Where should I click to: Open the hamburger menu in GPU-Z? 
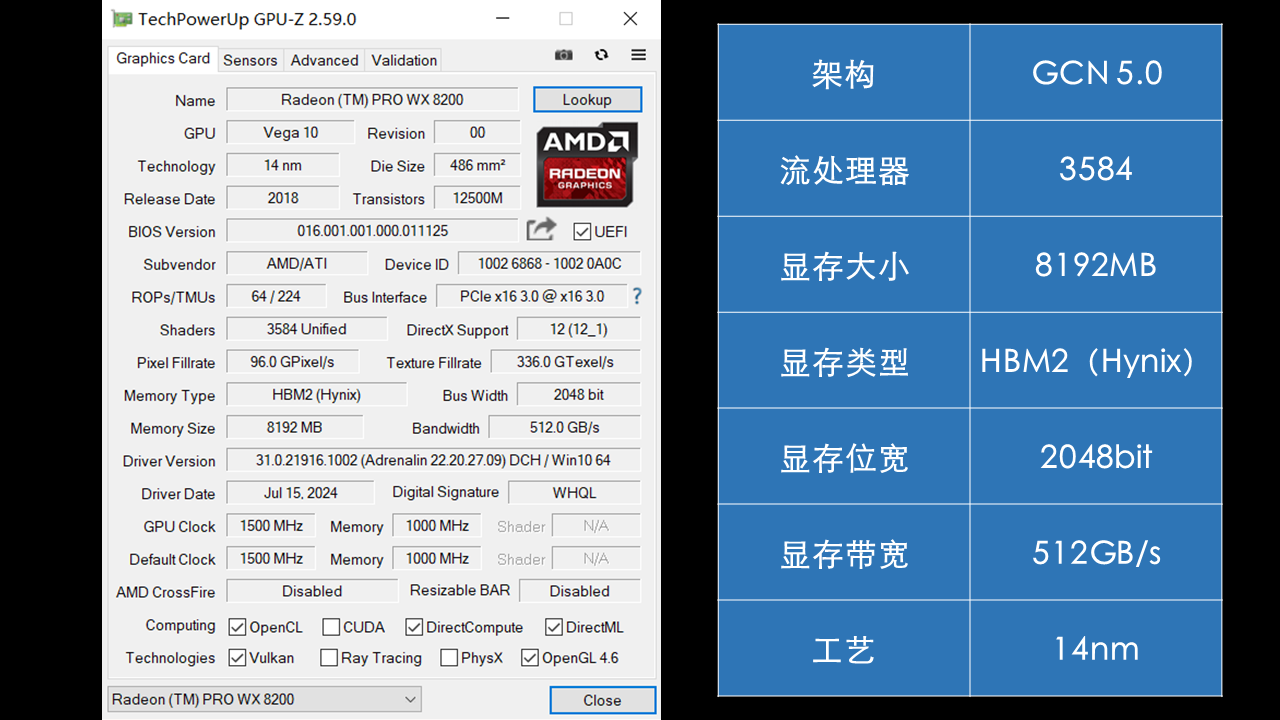[x=638, y=55]
